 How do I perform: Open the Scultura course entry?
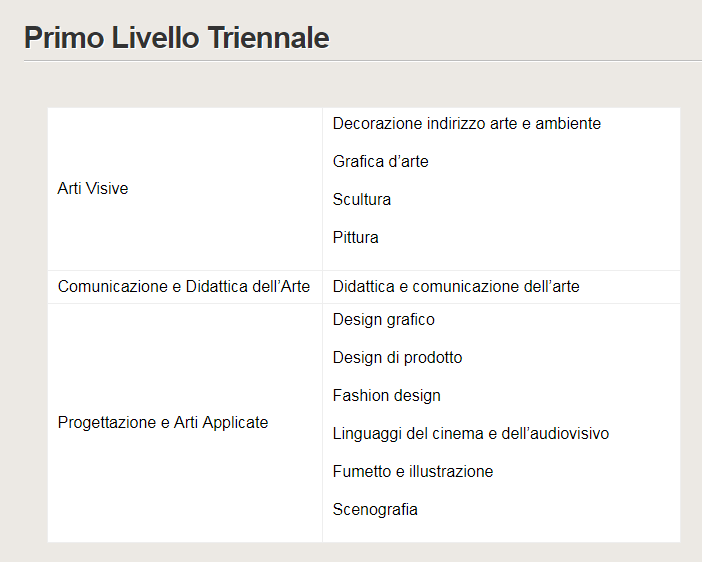[362, 200]
